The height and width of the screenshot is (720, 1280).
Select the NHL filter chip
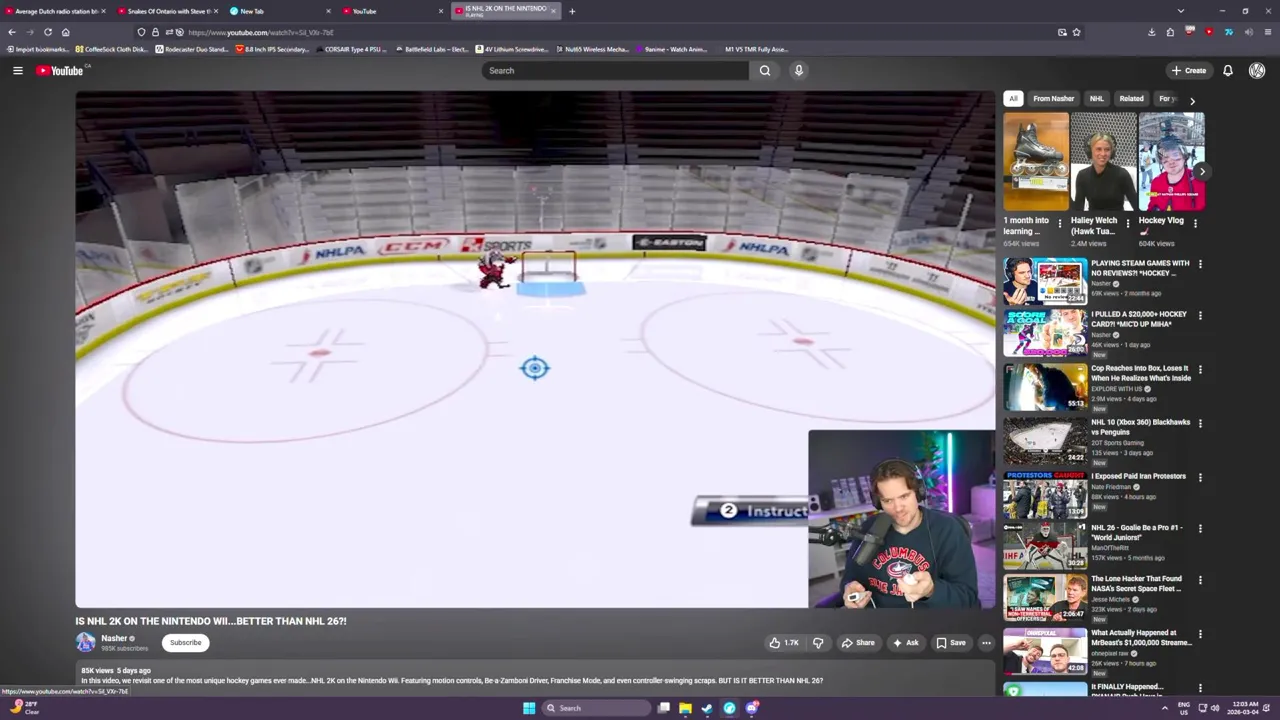point(1097,99)
